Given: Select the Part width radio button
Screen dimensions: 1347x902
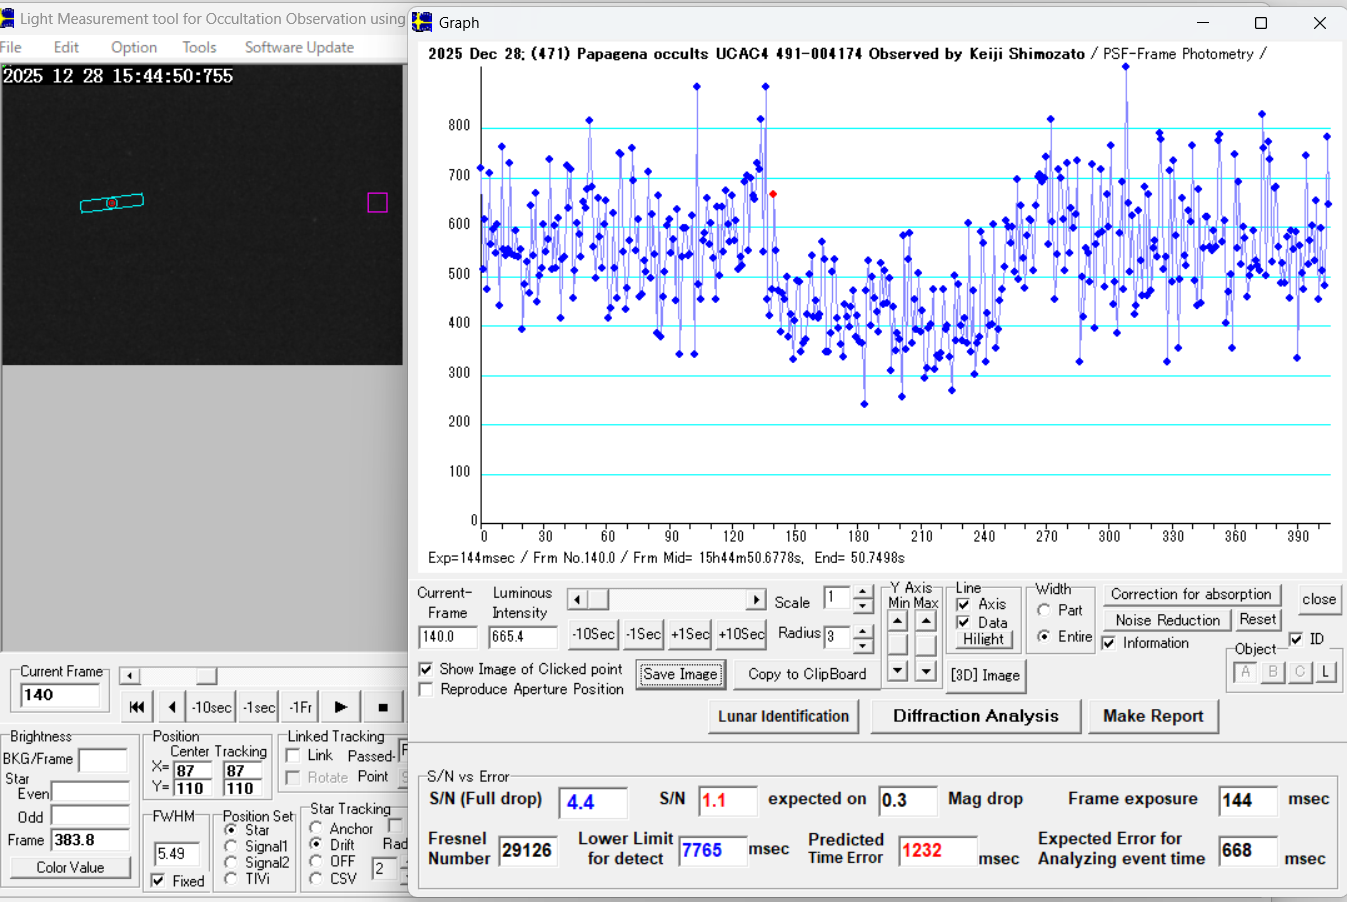Looking at the screenshot, I should [1044, 610].
